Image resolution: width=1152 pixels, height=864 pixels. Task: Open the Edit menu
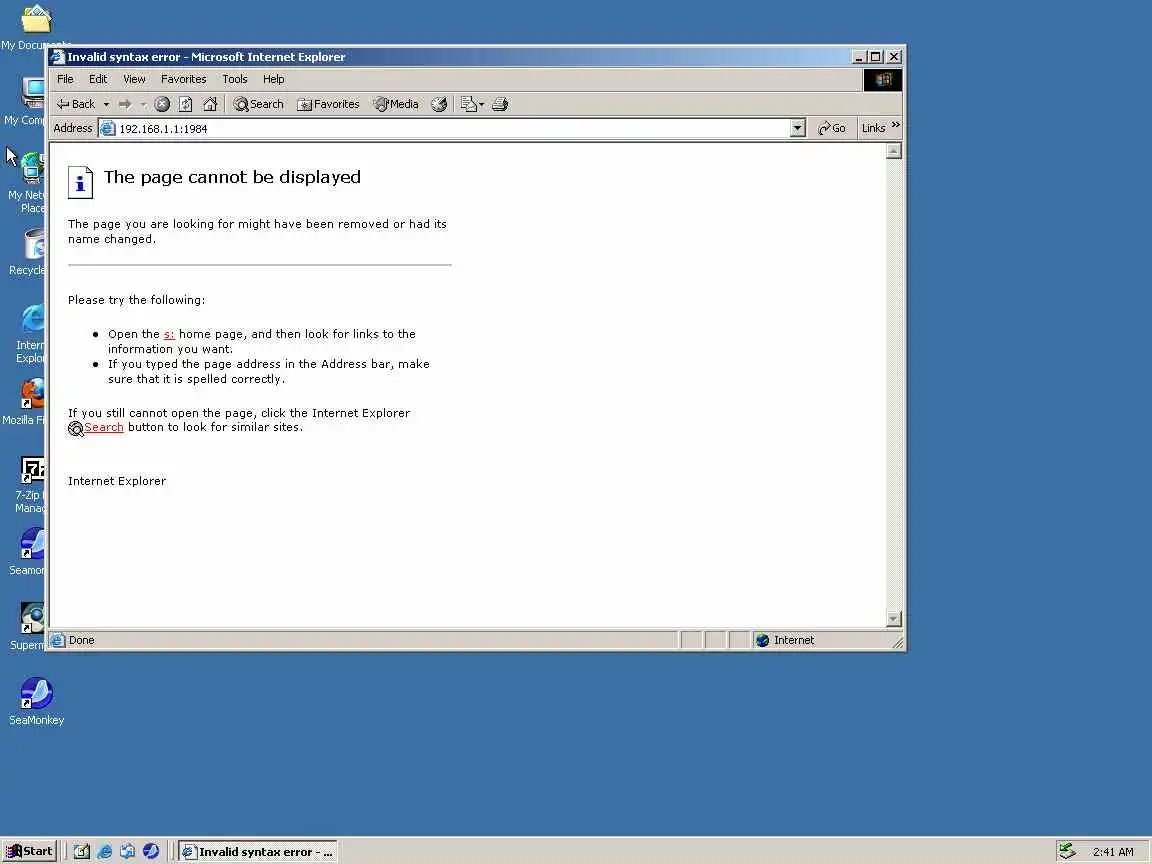coord(98,79)
